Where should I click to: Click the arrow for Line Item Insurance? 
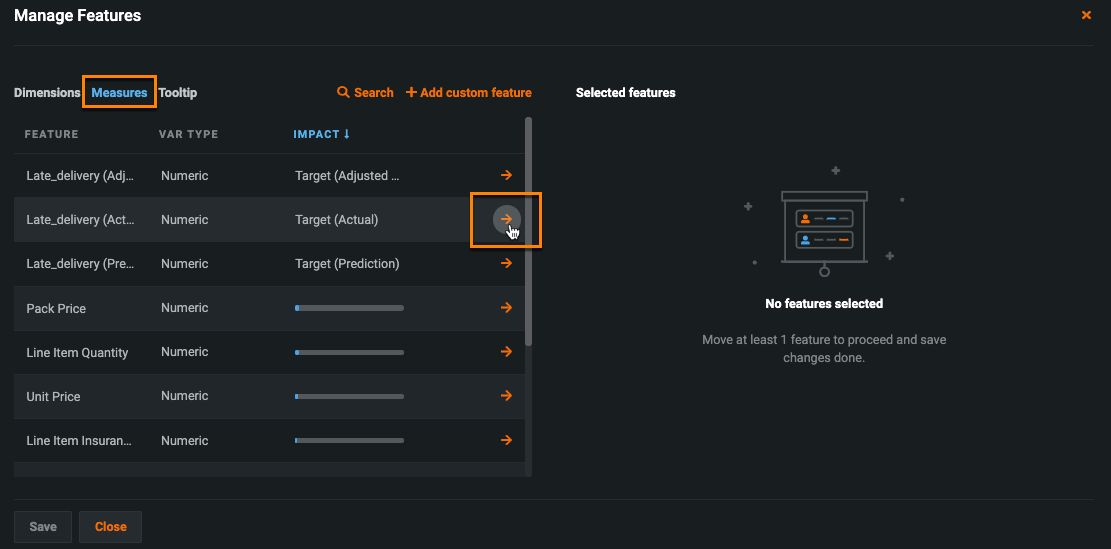pyautogui.click(x=506, y=440)
